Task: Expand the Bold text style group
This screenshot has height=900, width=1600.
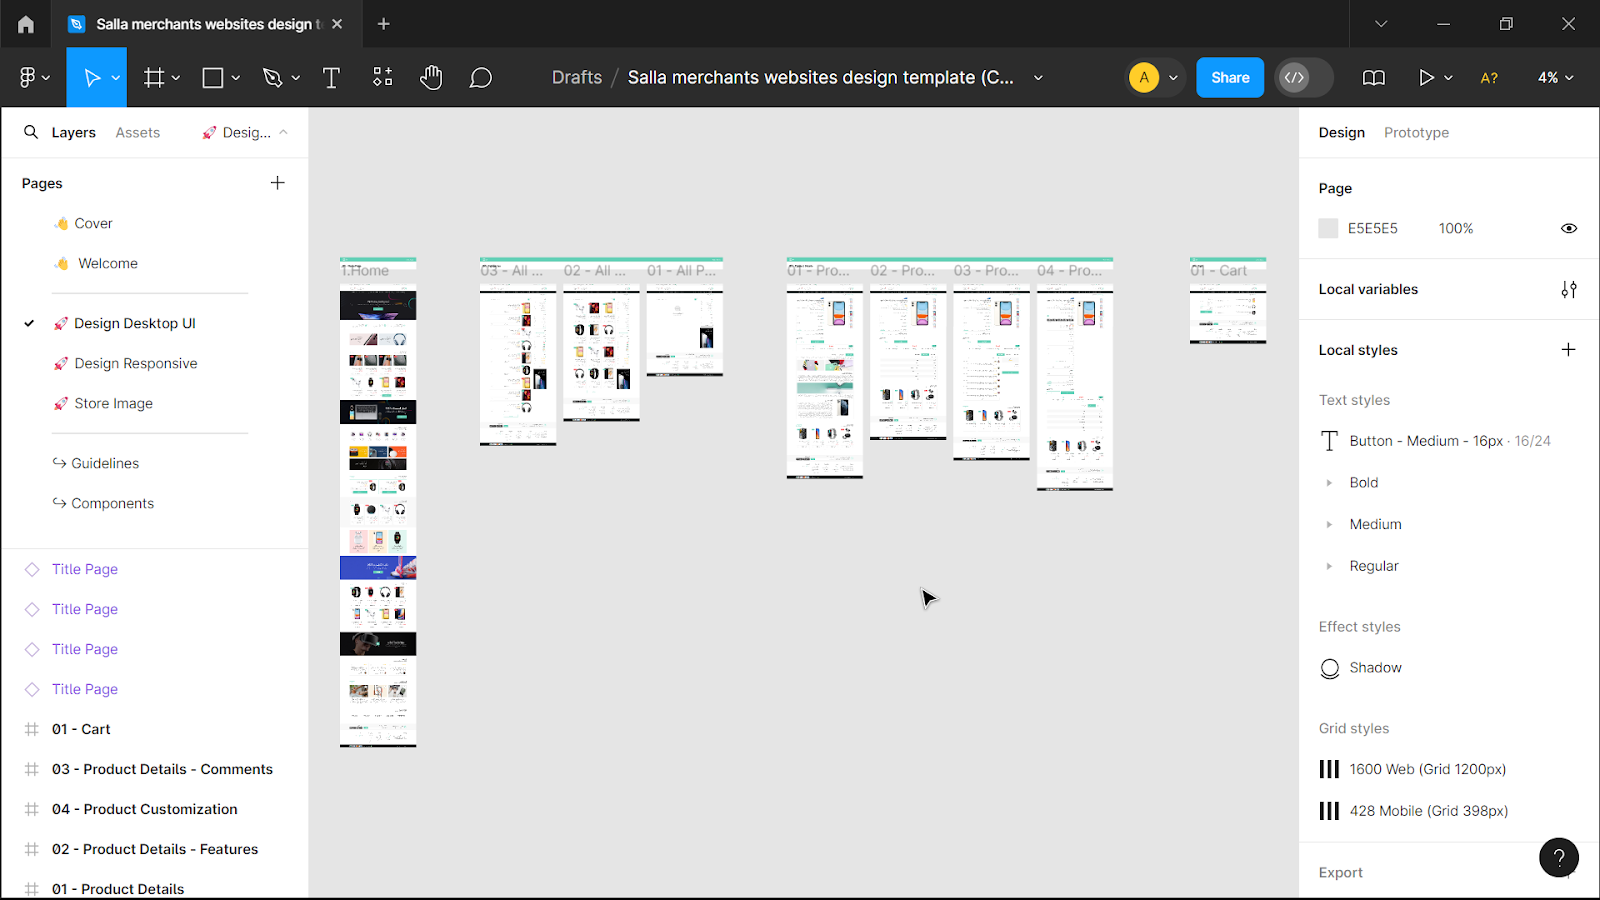Action: 1329,482
